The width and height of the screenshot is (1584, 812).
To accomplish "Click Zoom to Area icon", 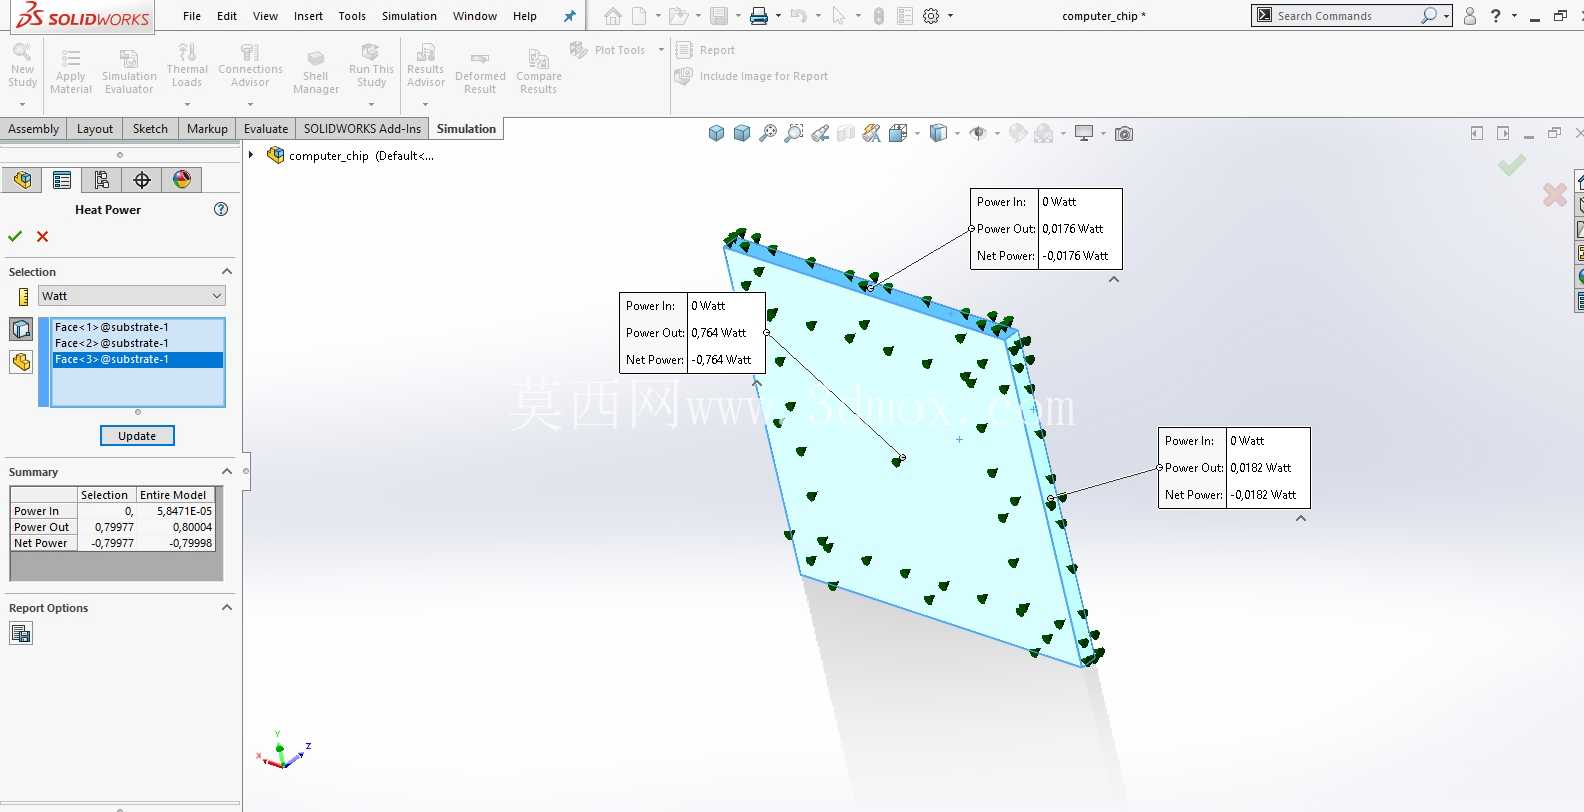I will (794, 133).
